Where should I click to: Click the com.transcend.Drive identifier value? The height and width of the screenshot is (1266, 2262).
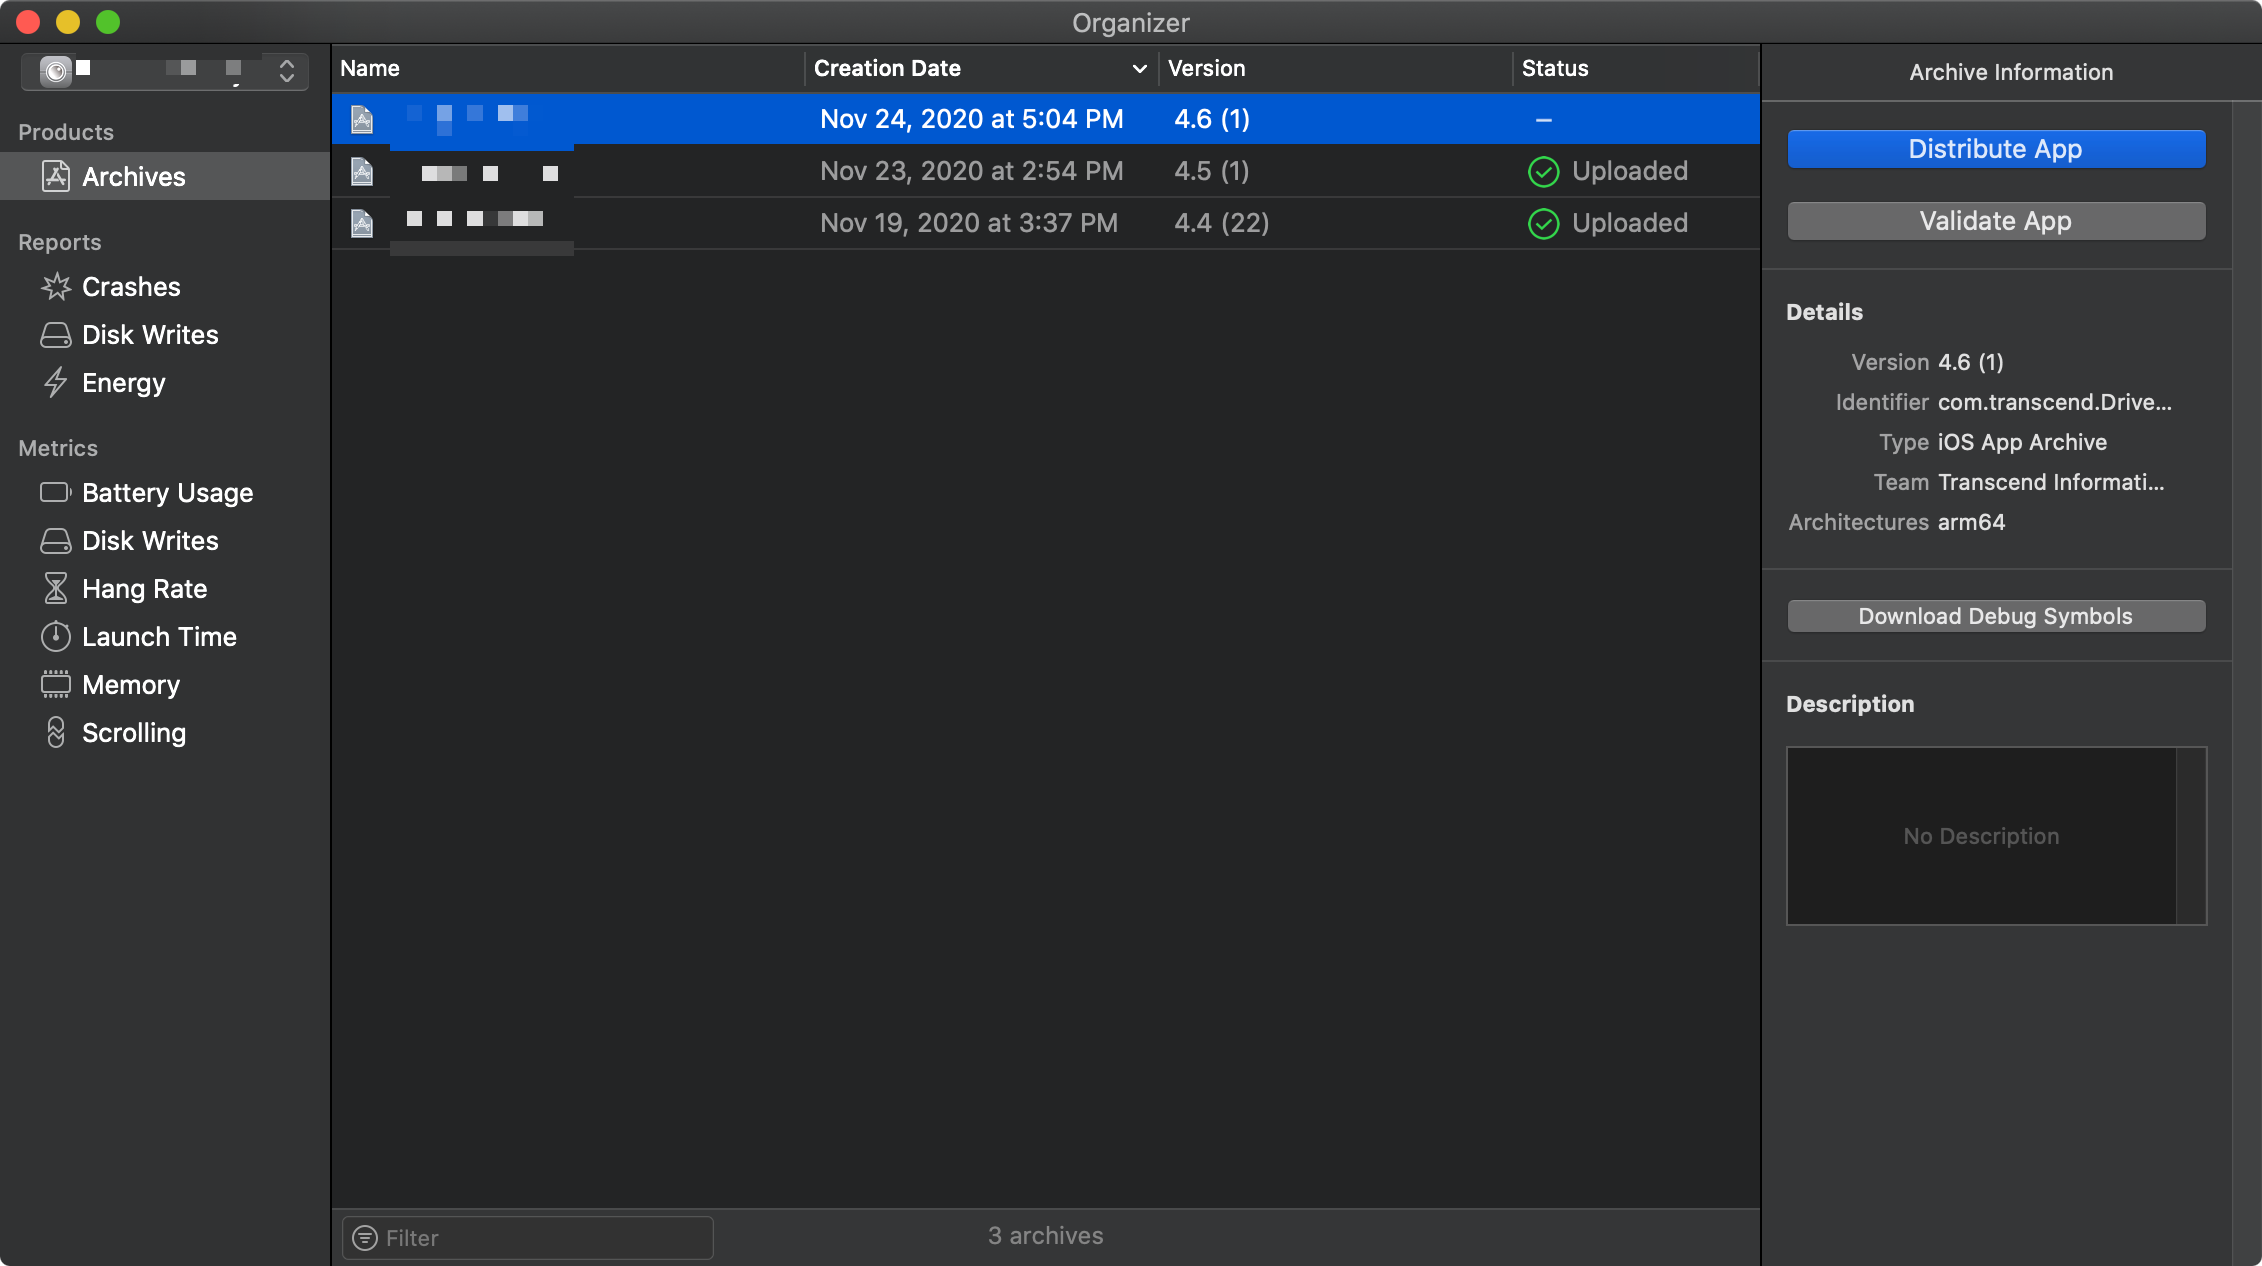click(x=2055, y=402)
